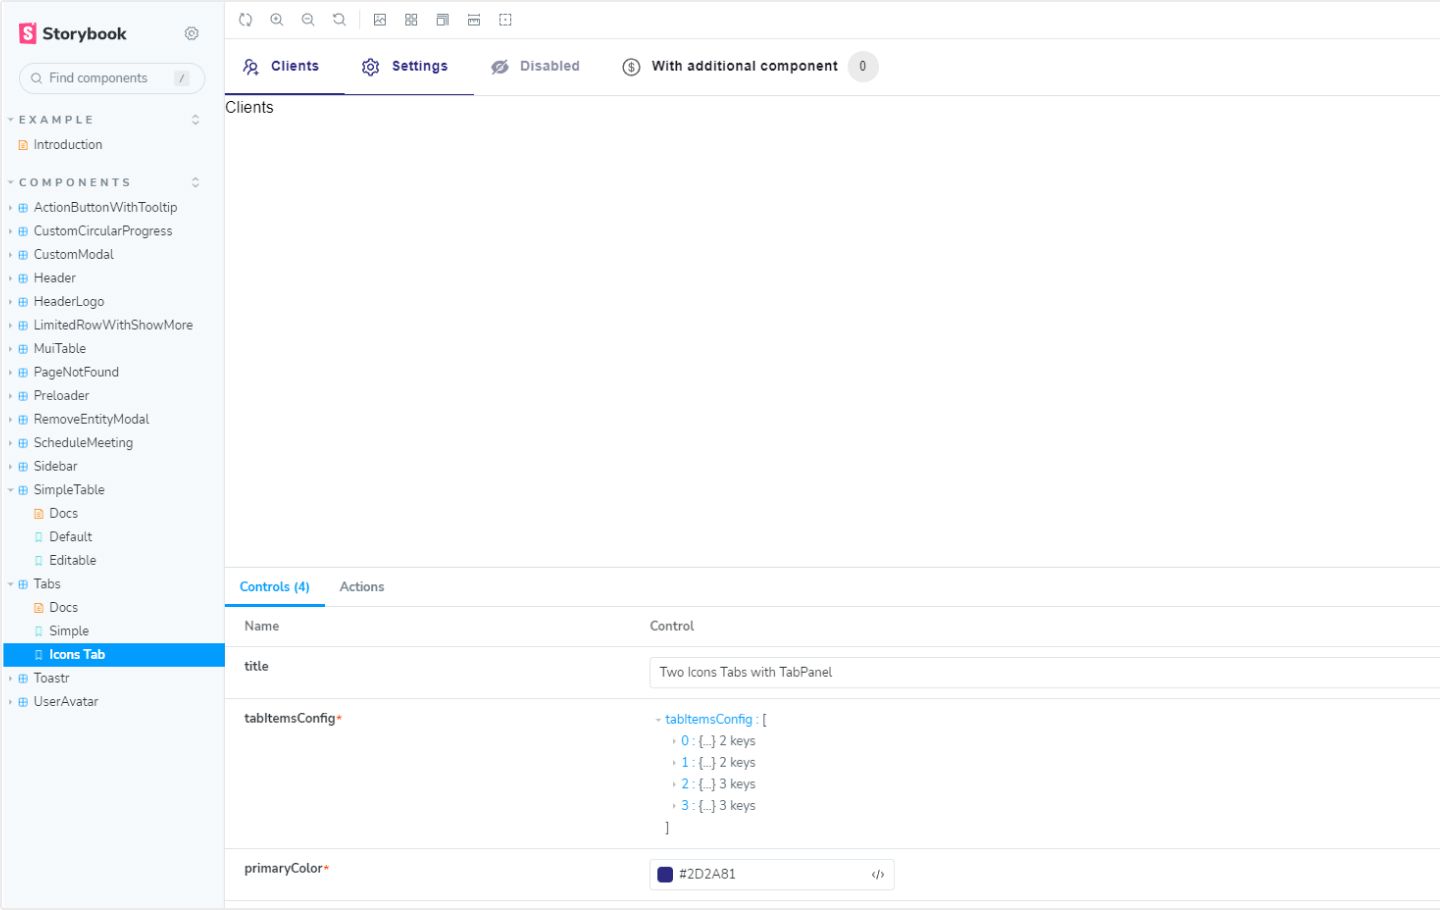
Task: Zoom out of the story canvas
Action: coord(308,20)
